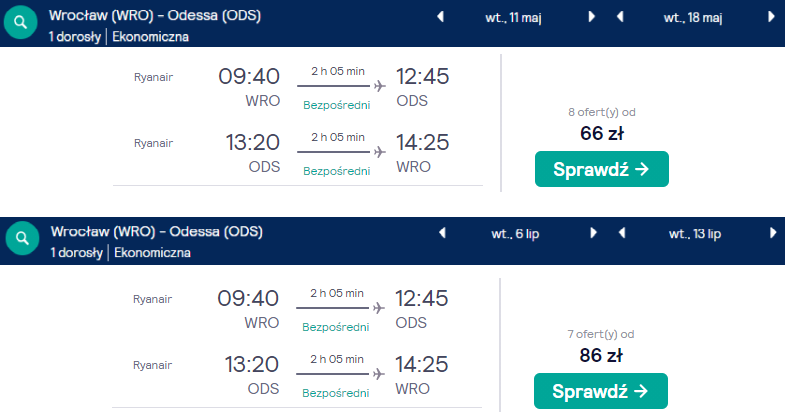Go to the day before wt., 18 maj

[x=620, y=17]
